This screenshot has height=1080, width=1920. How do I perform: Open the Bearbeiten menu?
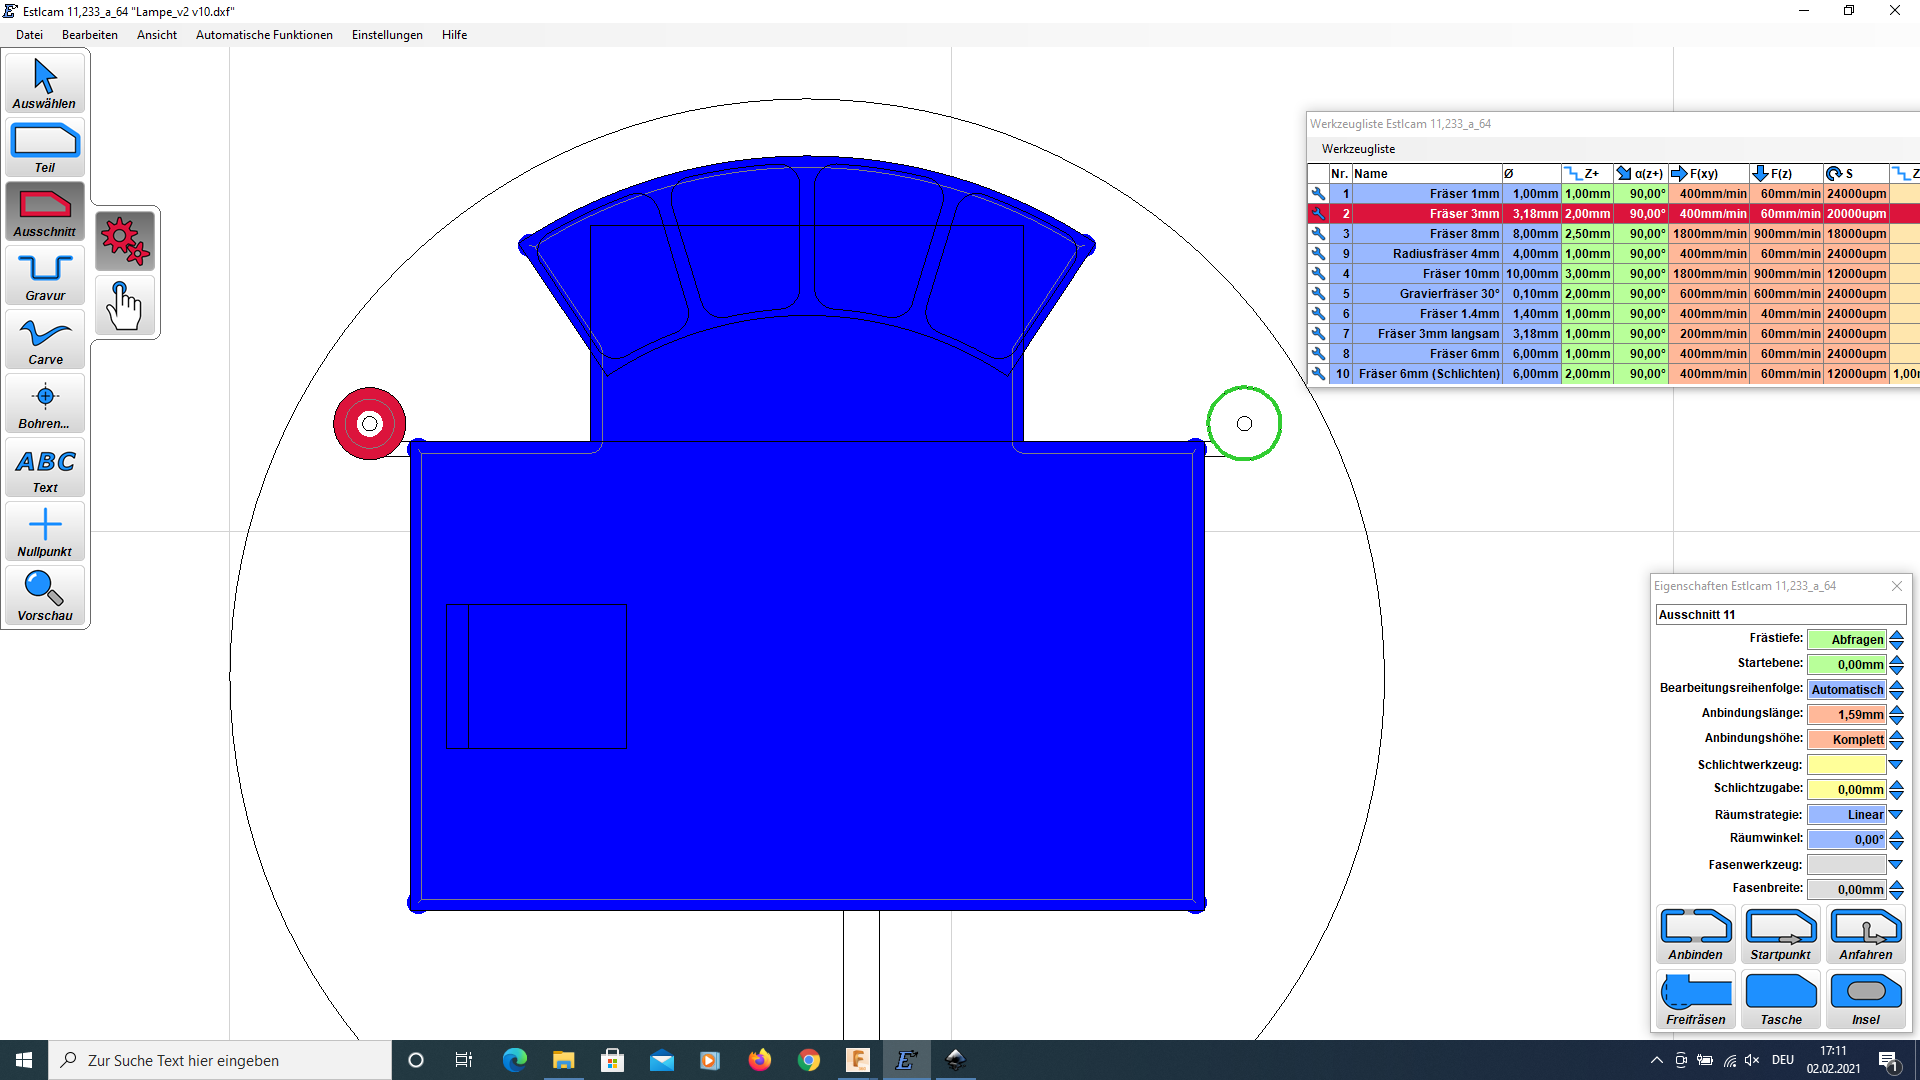click(90, 35)
